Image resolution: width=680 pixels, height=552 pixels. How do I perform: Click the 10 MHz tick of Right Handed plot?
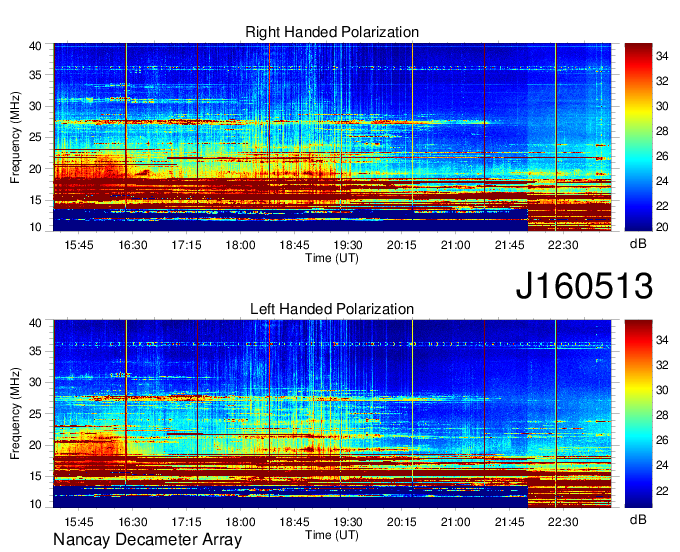[35, 227]
